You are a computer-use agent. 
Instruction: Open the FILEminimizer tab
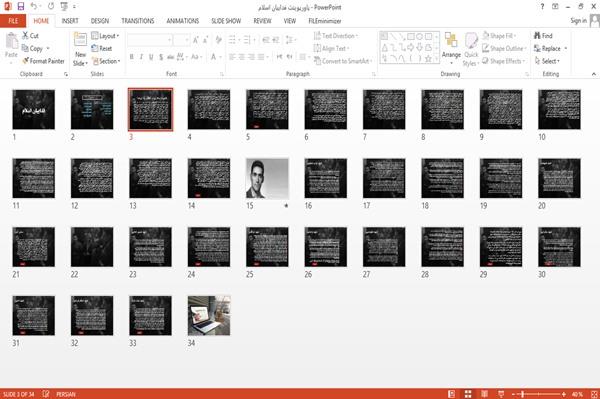pyautogui.click(x=325, y=21)
